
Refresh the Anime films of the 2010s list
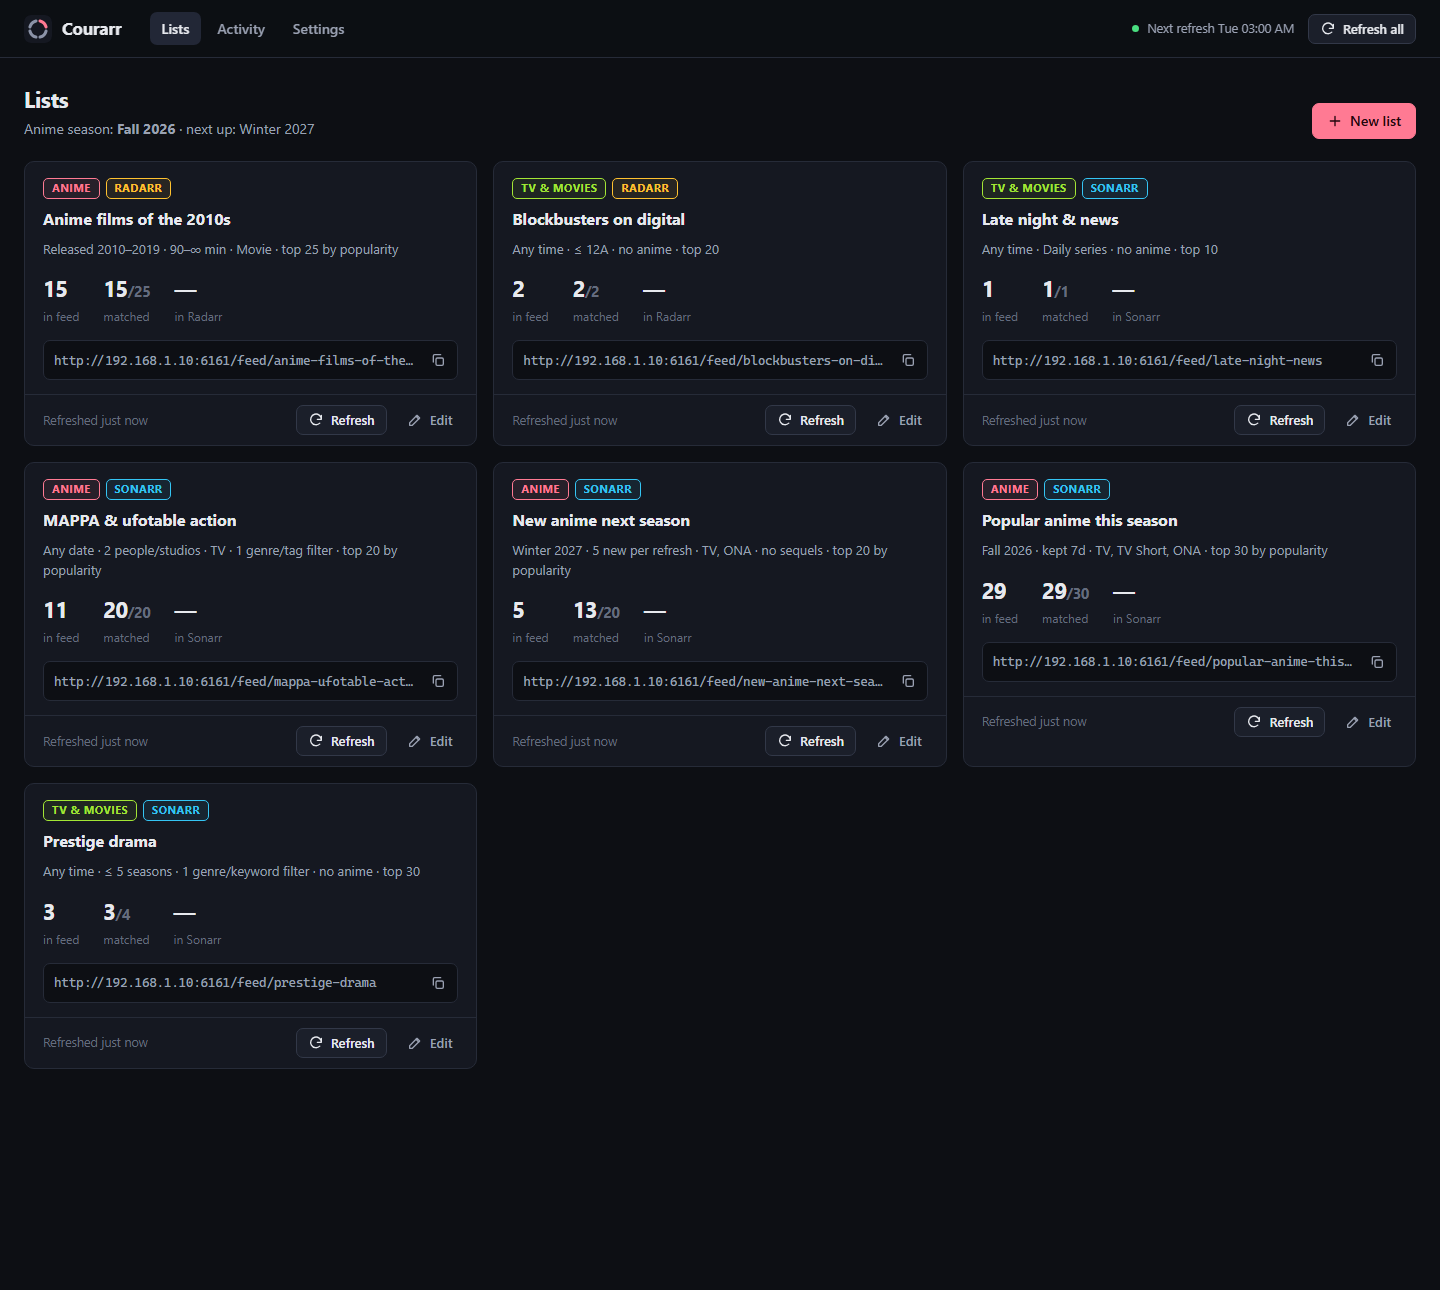click(341, 420)
